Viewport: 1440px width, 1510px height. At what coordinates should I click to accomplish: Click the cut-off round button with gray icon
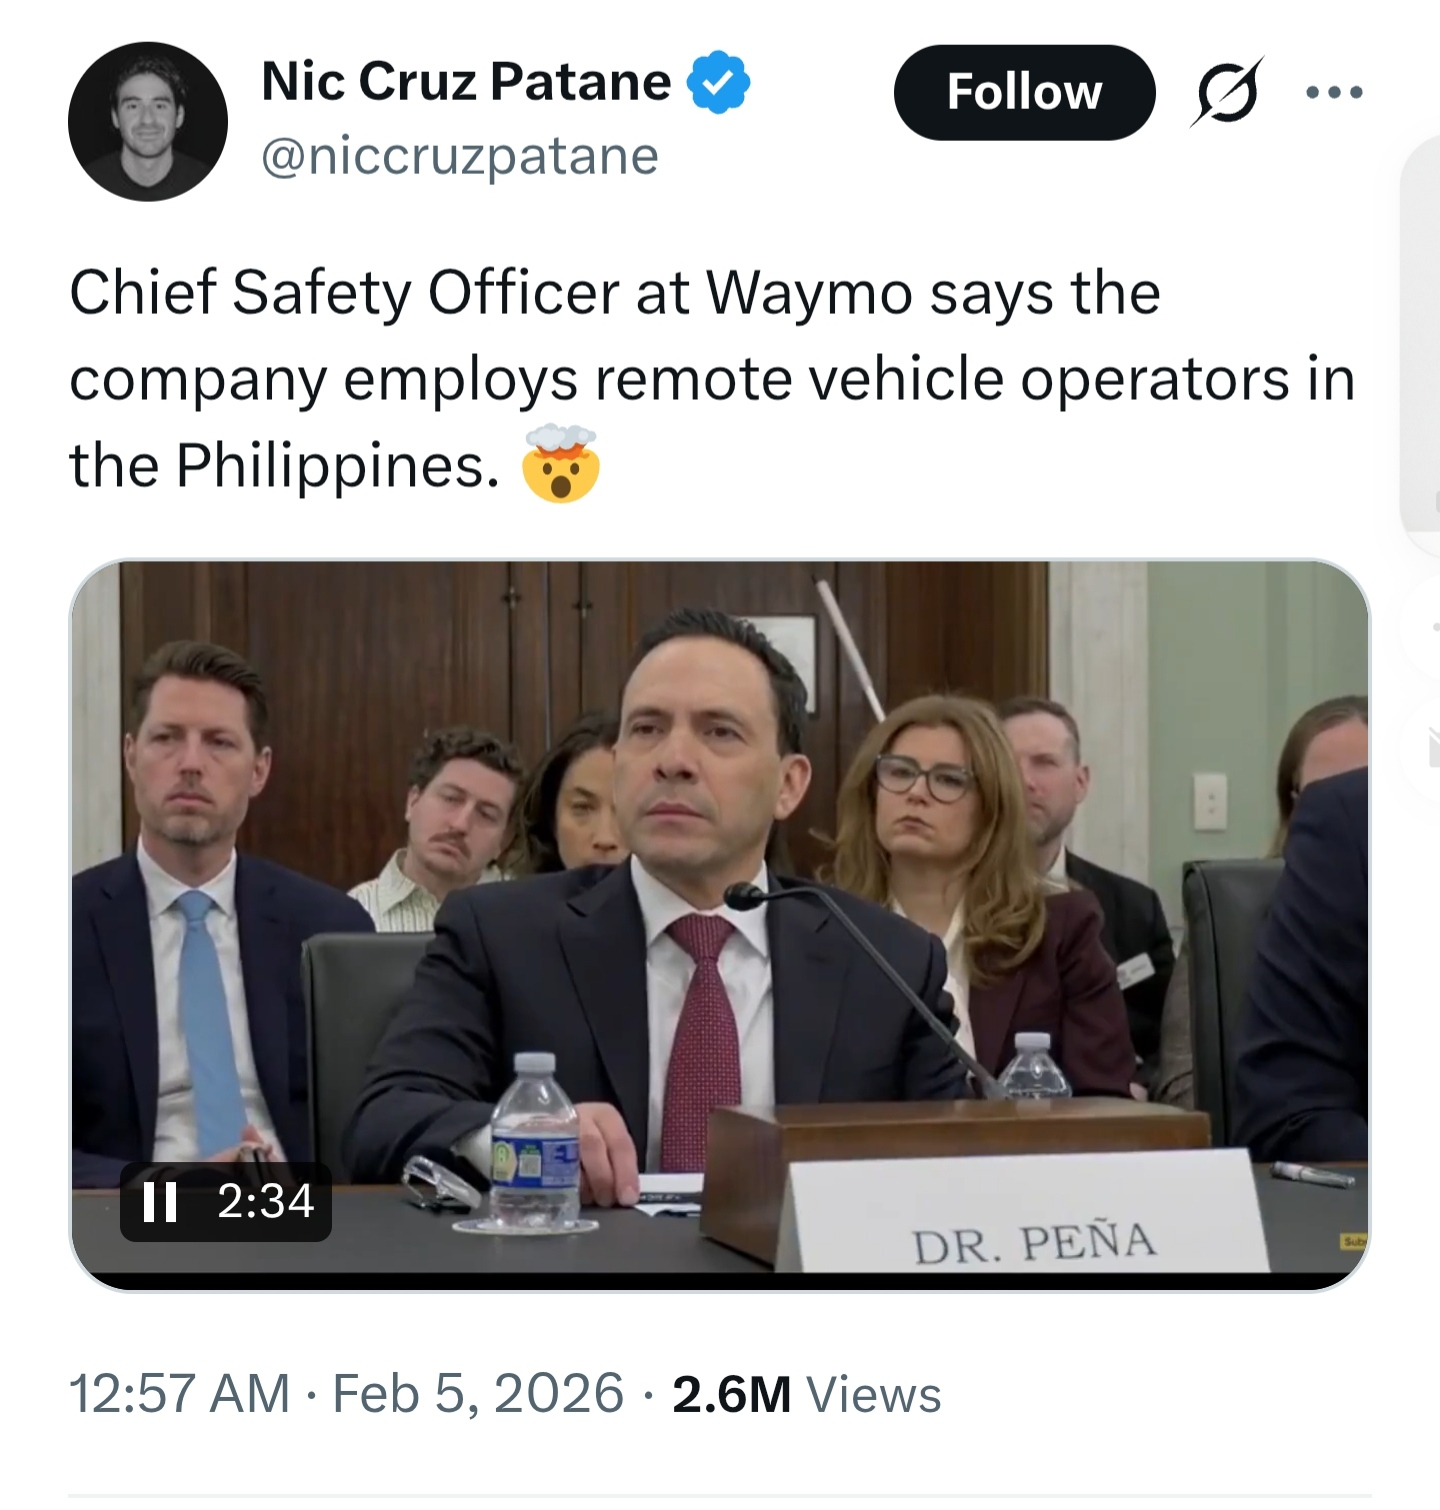pos(1425,745)
